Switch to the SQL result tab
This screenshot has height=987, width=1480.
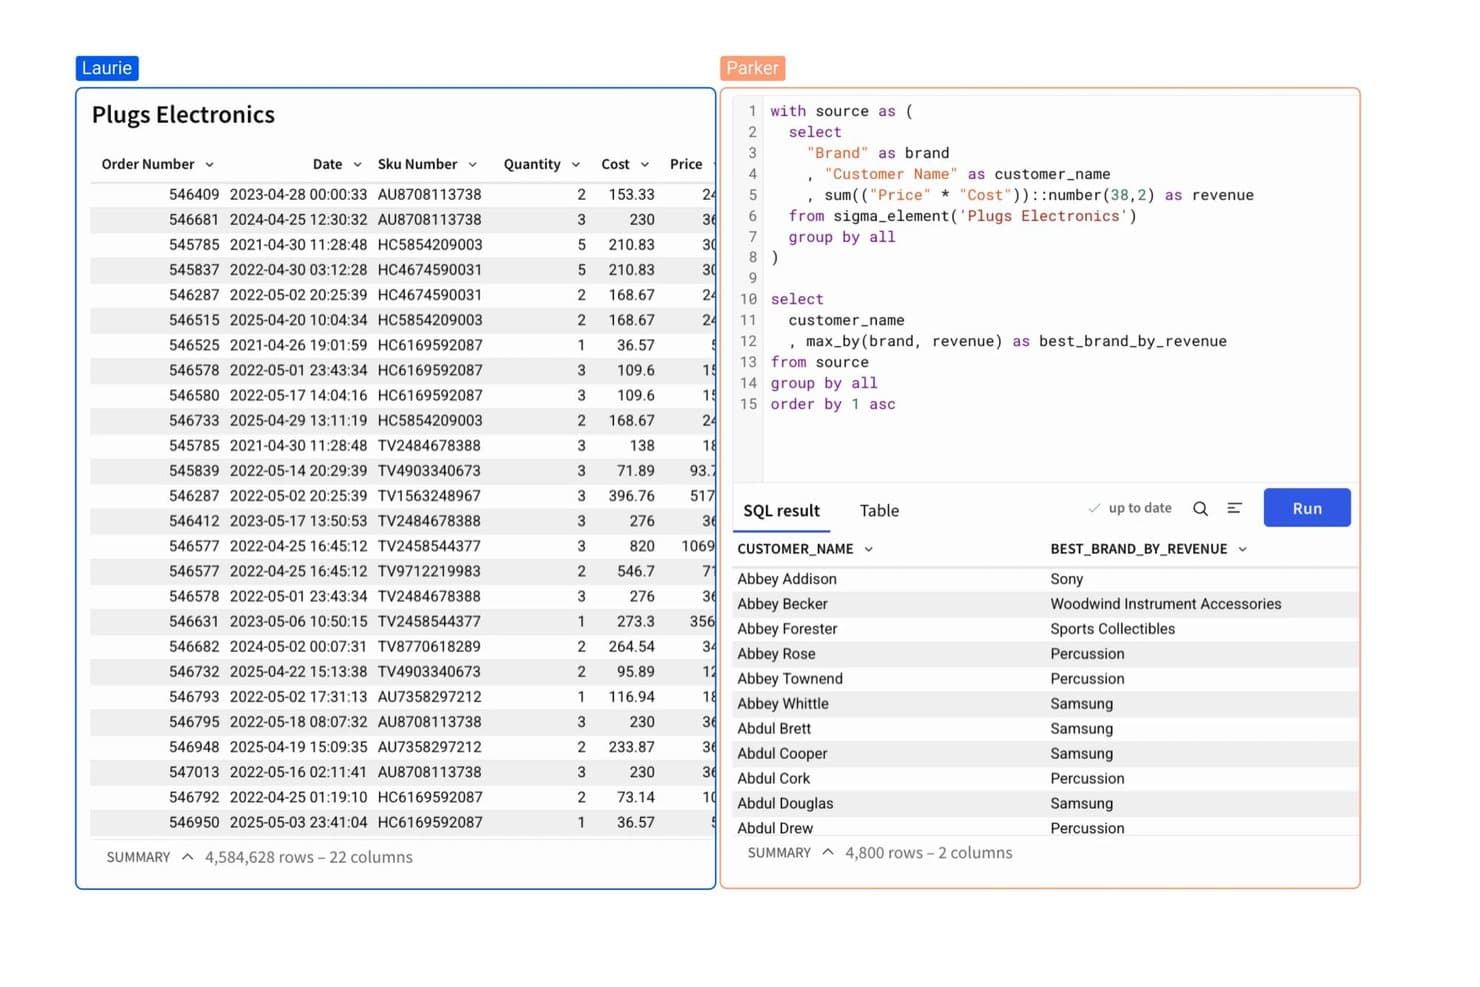tap(781, 510)
